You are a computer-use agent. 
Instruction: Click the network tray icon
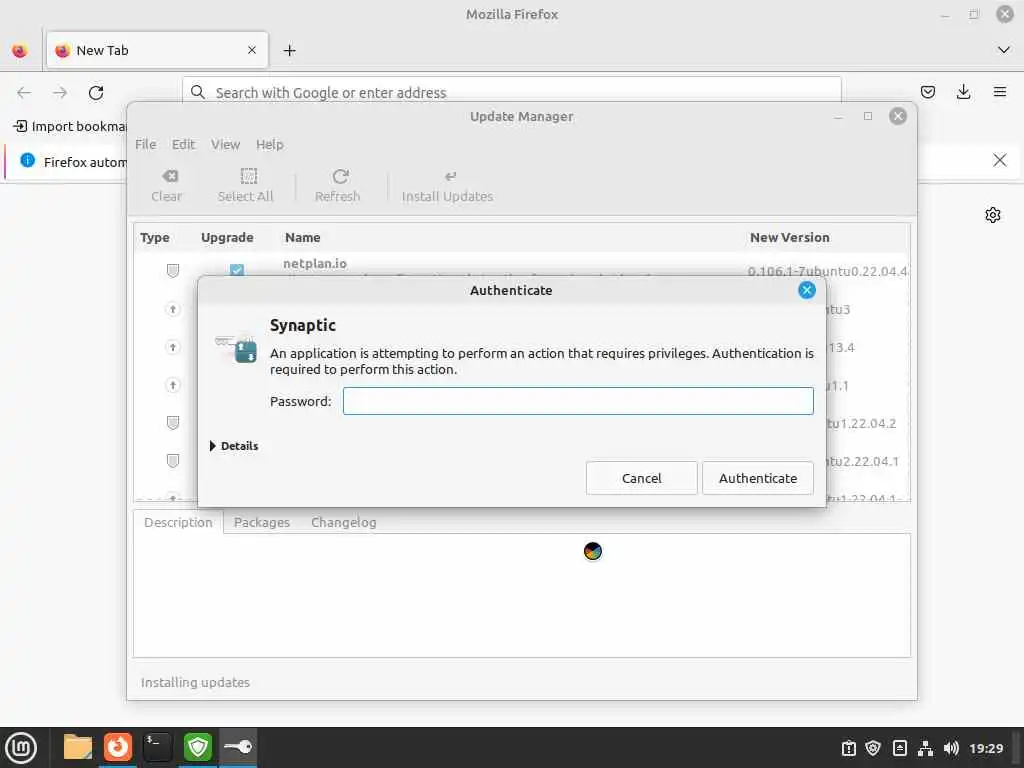925,748
